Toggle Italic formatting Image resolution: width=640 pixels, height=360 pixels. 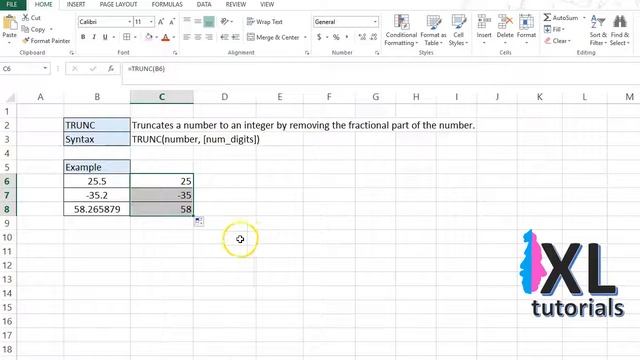pos(94,37)
